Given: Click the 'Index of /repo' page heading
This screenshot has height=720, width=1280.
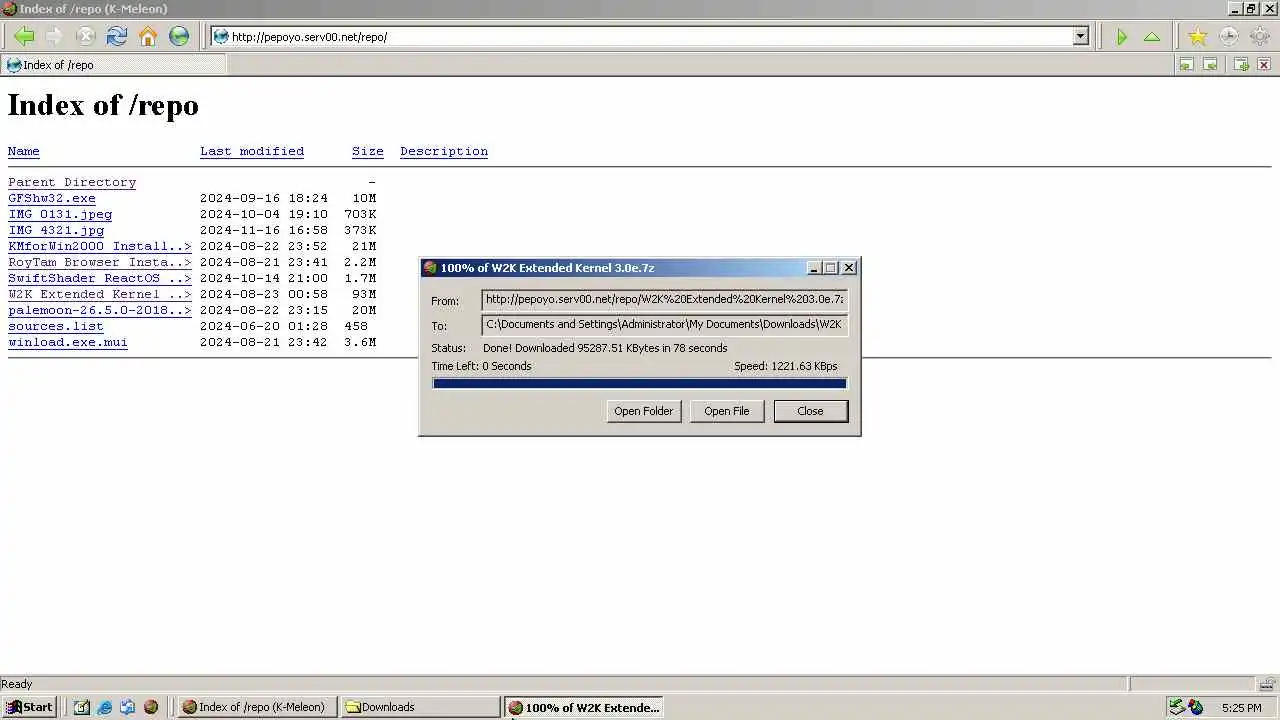Looking at the screenshot, I should point(103,106).
